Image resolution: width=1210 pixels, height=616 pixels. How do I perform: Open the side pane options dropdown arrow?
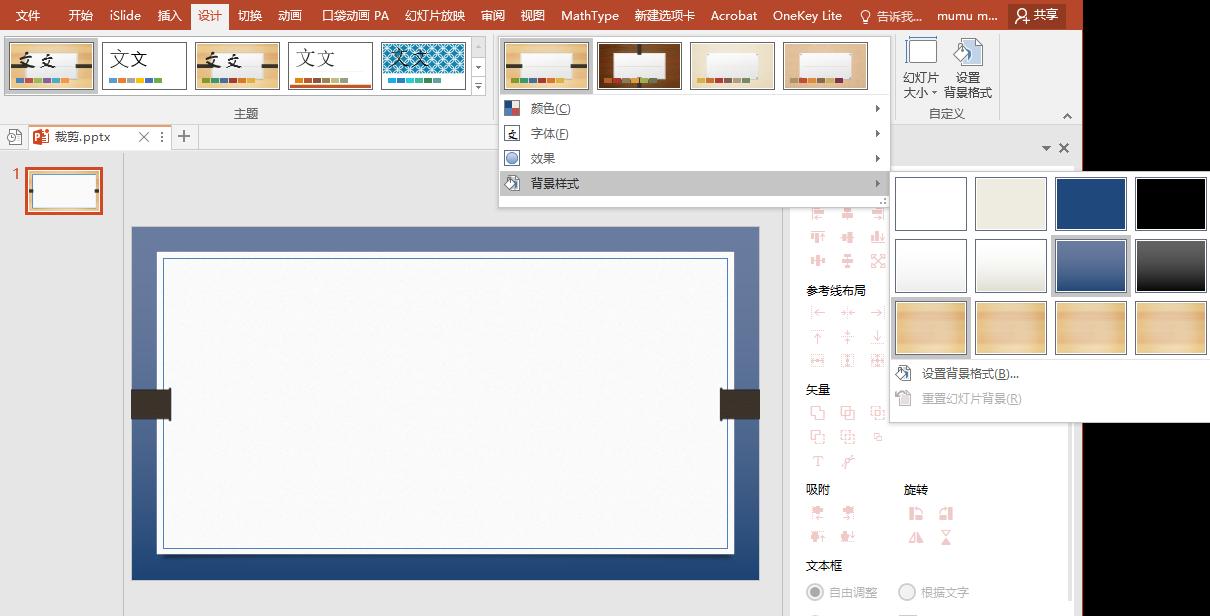coord(1047,148)
